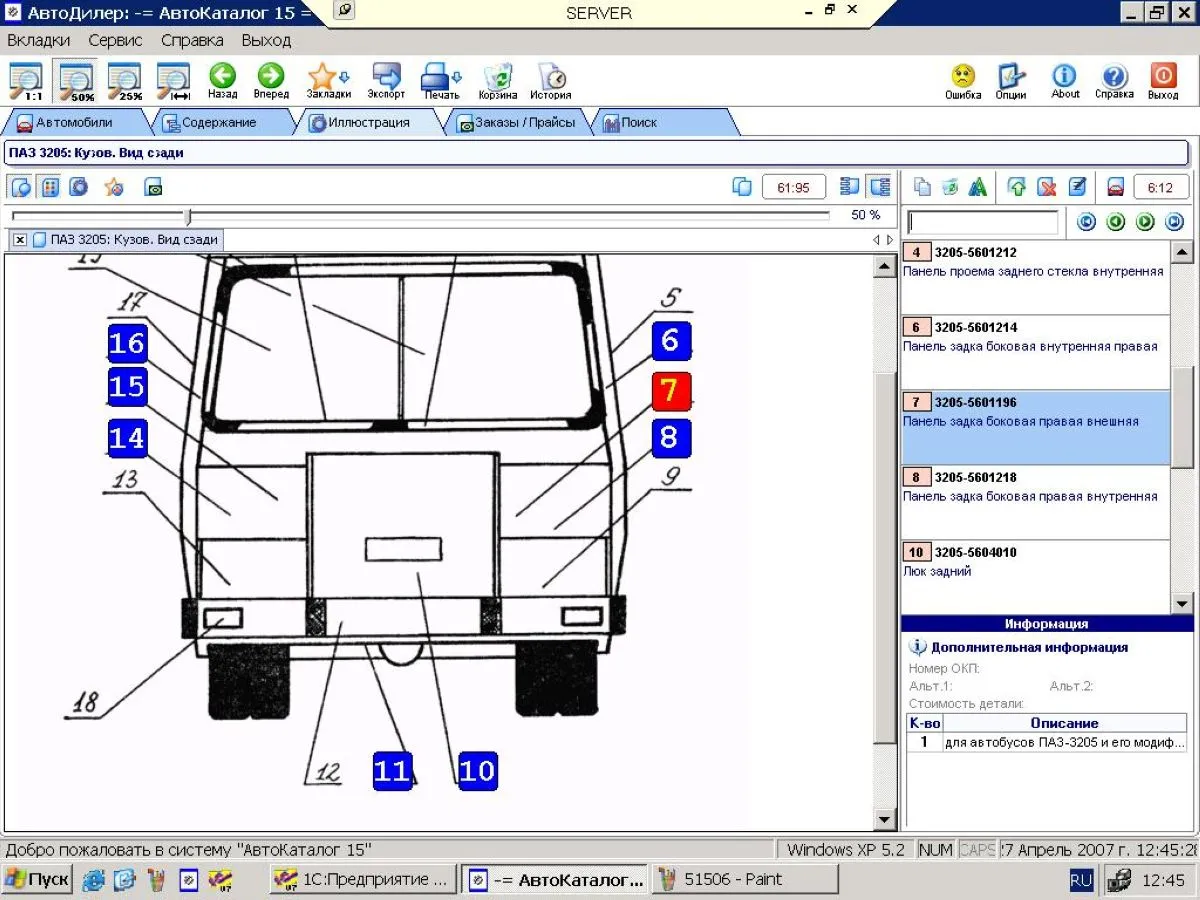The height and width of the screenshot is (900, 1200).
Task: Open Справка menu in menu bar
Action: pos(192,41)
